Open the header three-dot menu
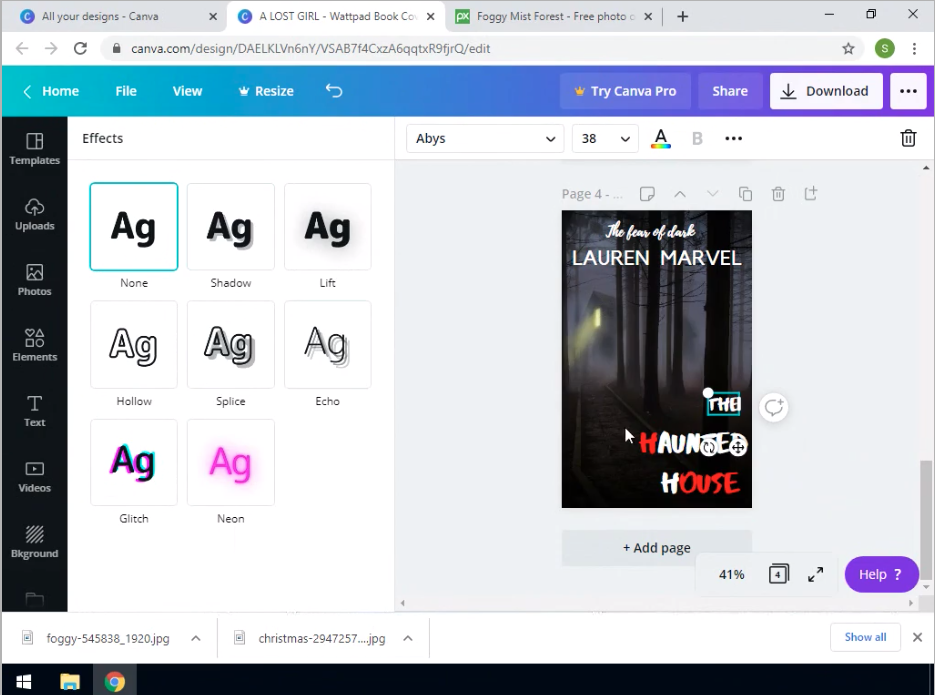The image size is (935, 695). click(x=908, y=91)
